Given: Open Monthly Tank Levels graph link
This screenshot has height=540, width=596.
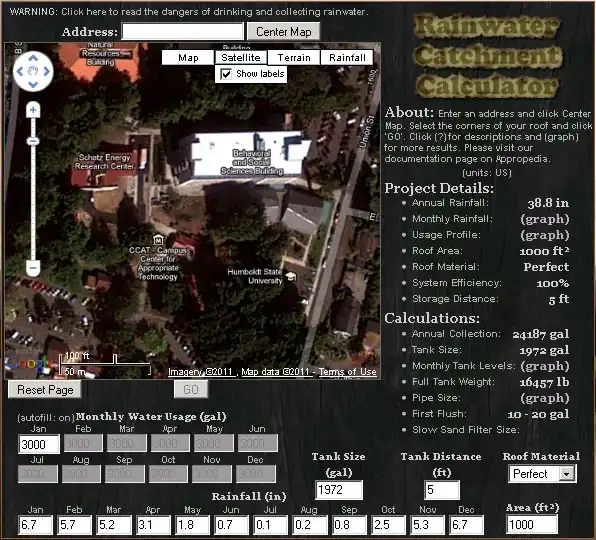Looking at the screenshot, I should tap(545, 366).
